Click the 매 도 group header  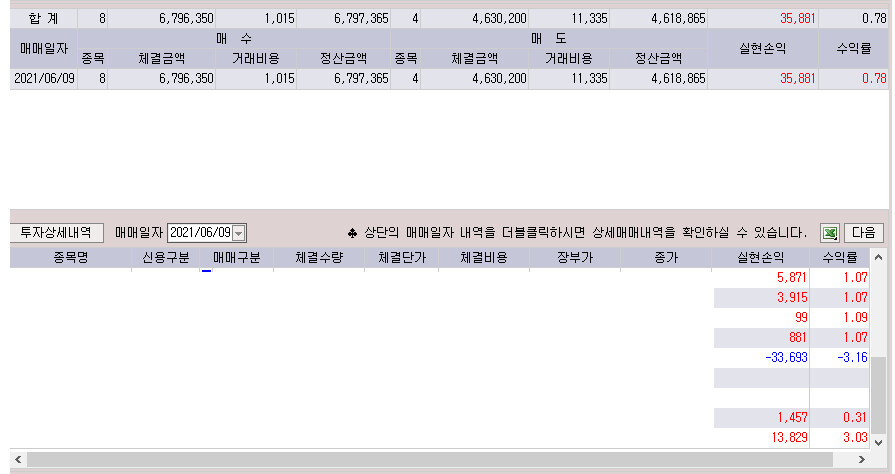coord(549,39)
